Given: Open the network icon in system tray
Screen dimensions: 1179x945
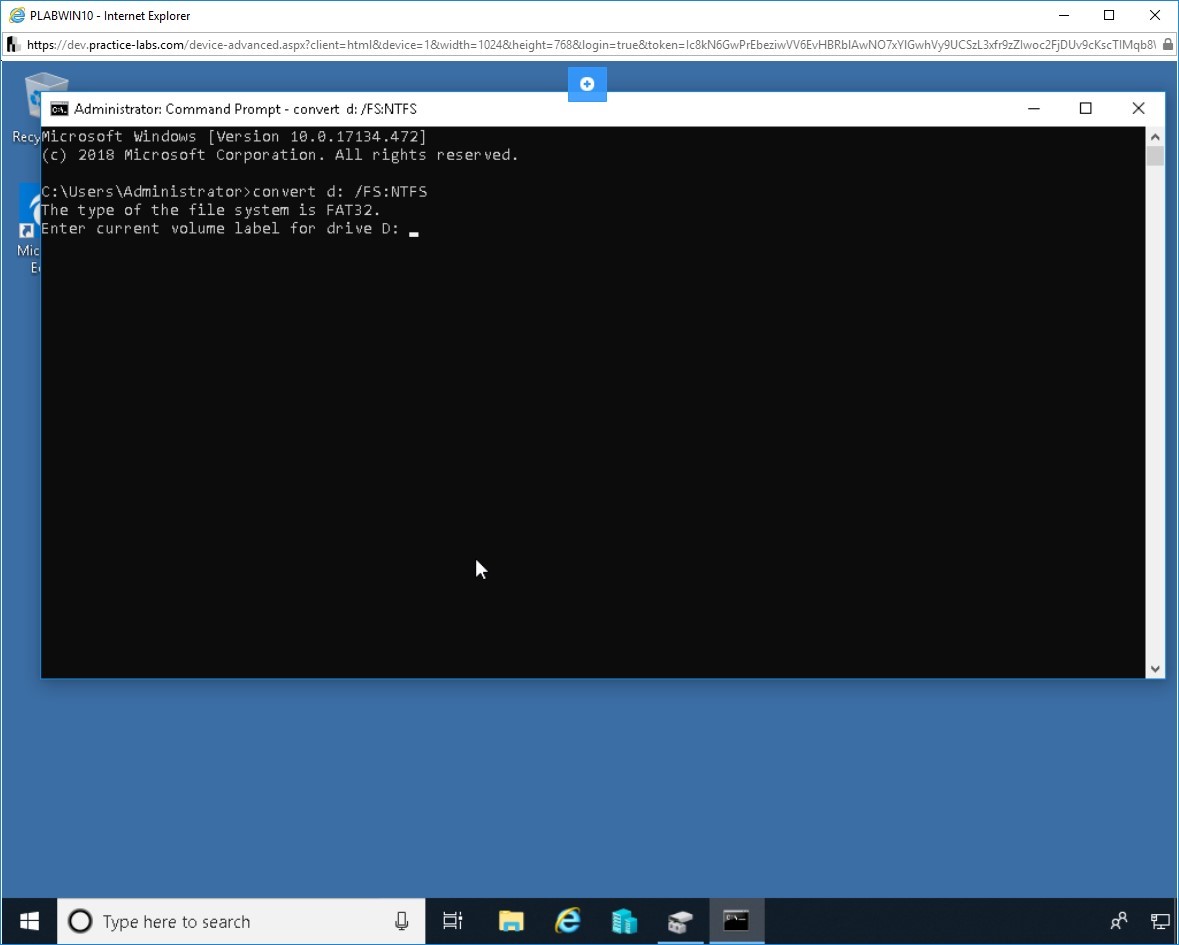Looking at the screenshot, I should [x=1161, y=921].
